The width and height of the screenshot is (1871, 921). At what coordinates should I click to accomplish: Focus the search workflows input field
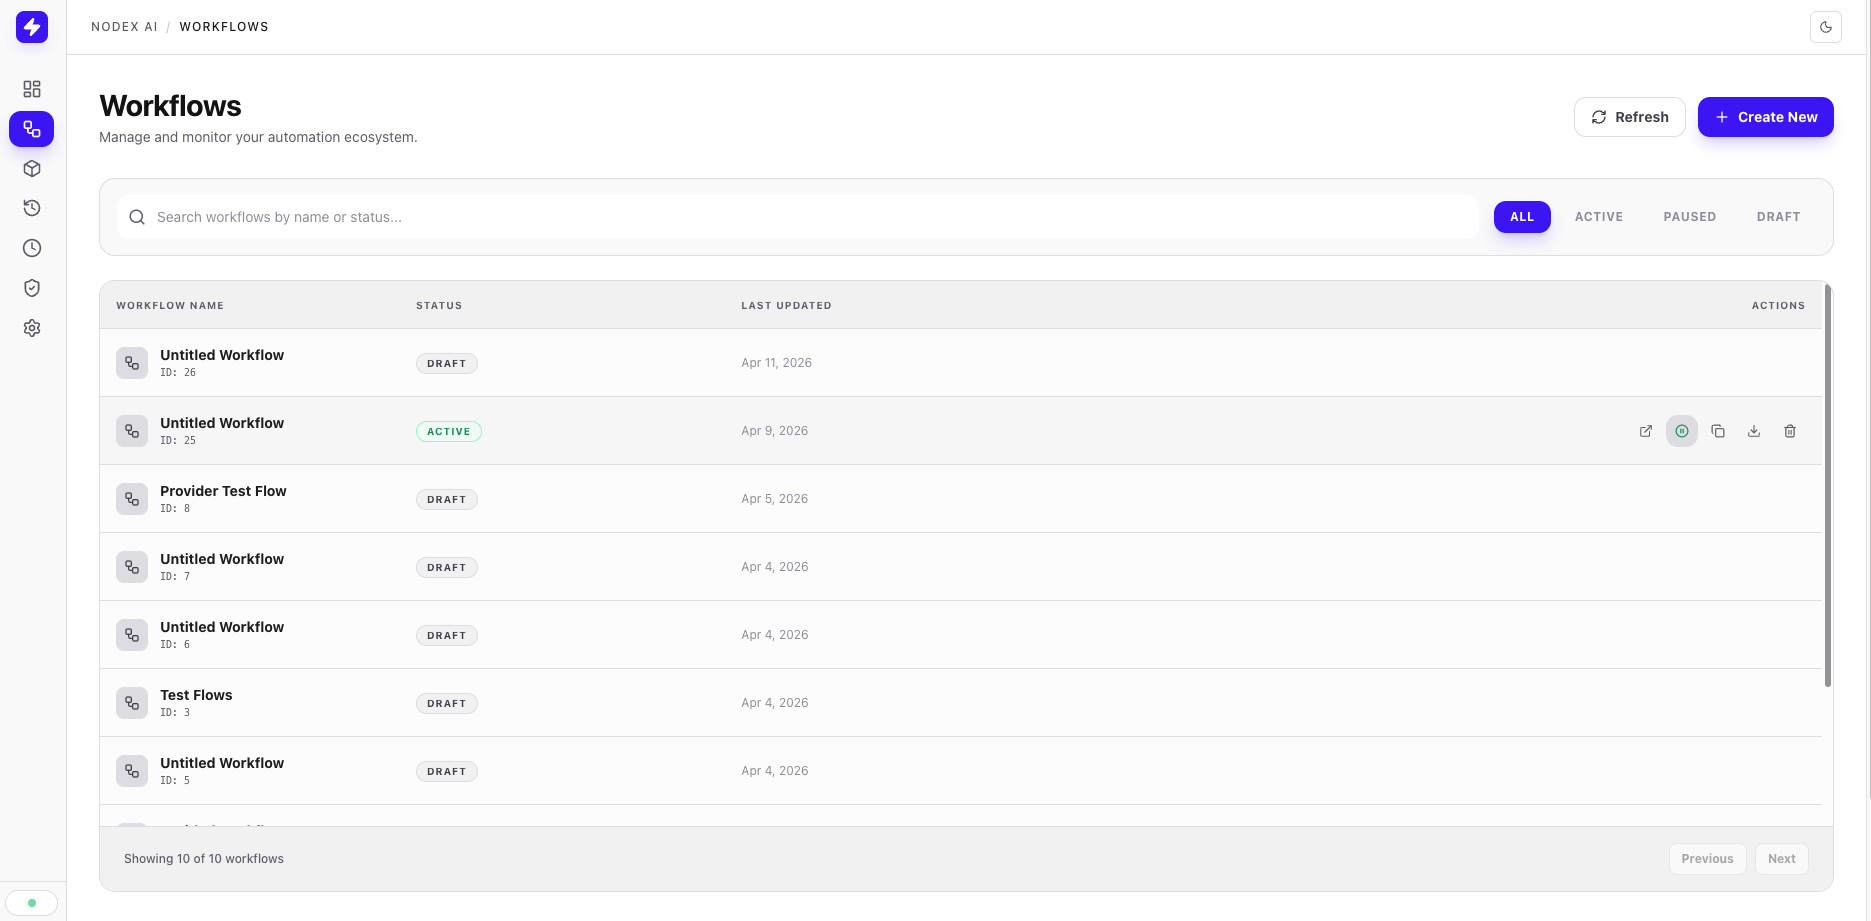[x=798, y=217]
